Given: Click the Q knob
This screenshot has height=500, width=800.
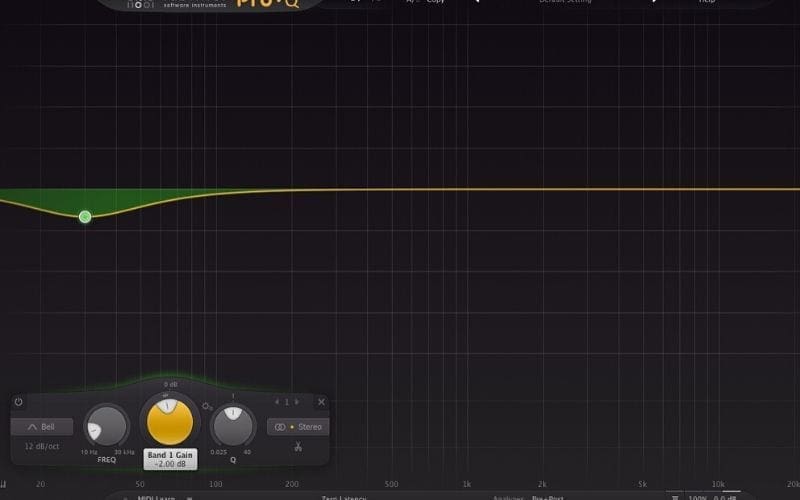Looking at the screenshot, I should 233,426.
